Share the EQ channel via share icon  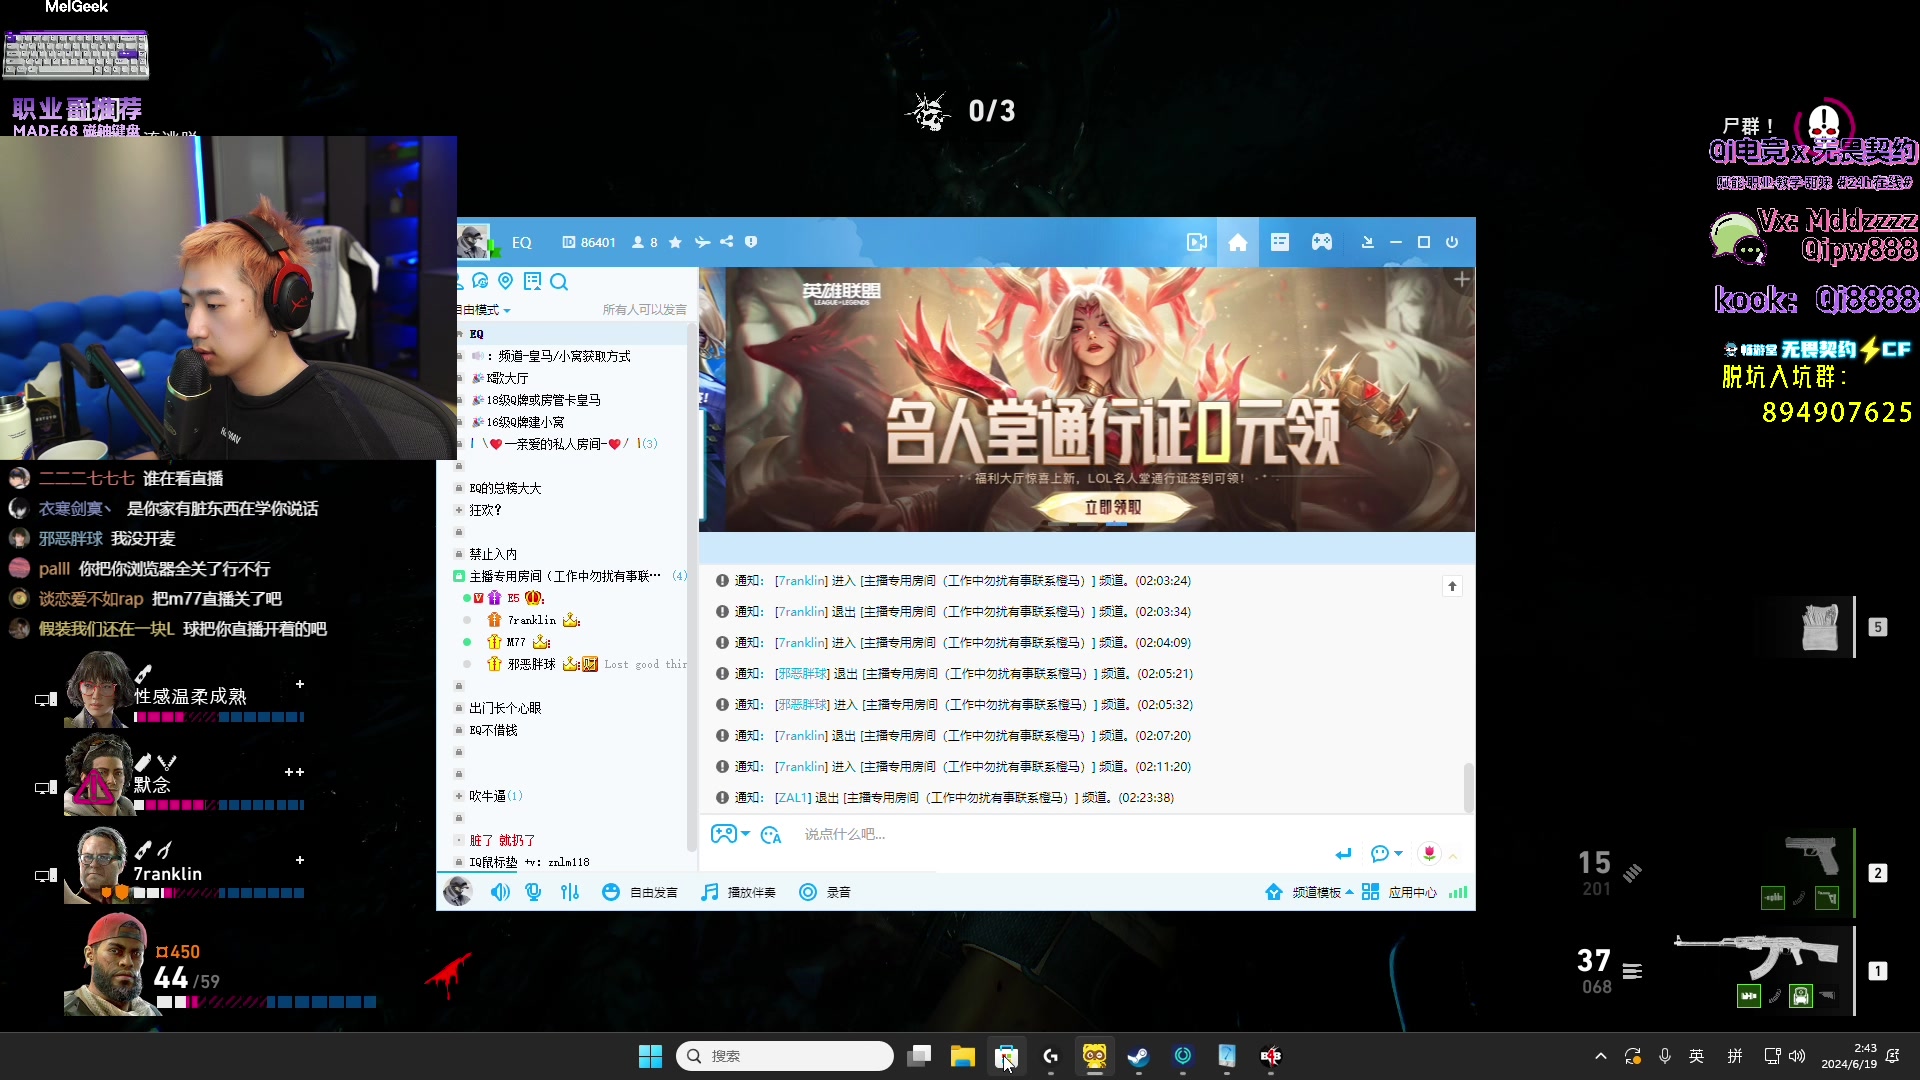pos(727,242)
